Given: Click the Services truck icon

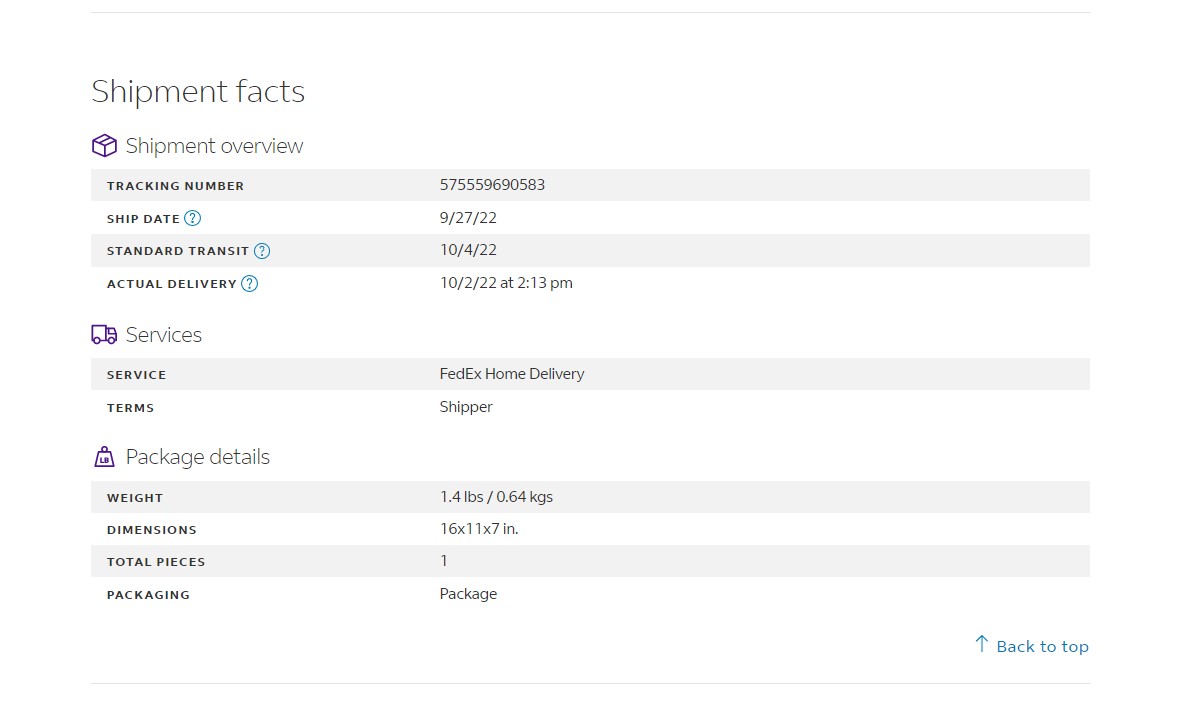Looking at the screenshot, I should click(104, 335).
